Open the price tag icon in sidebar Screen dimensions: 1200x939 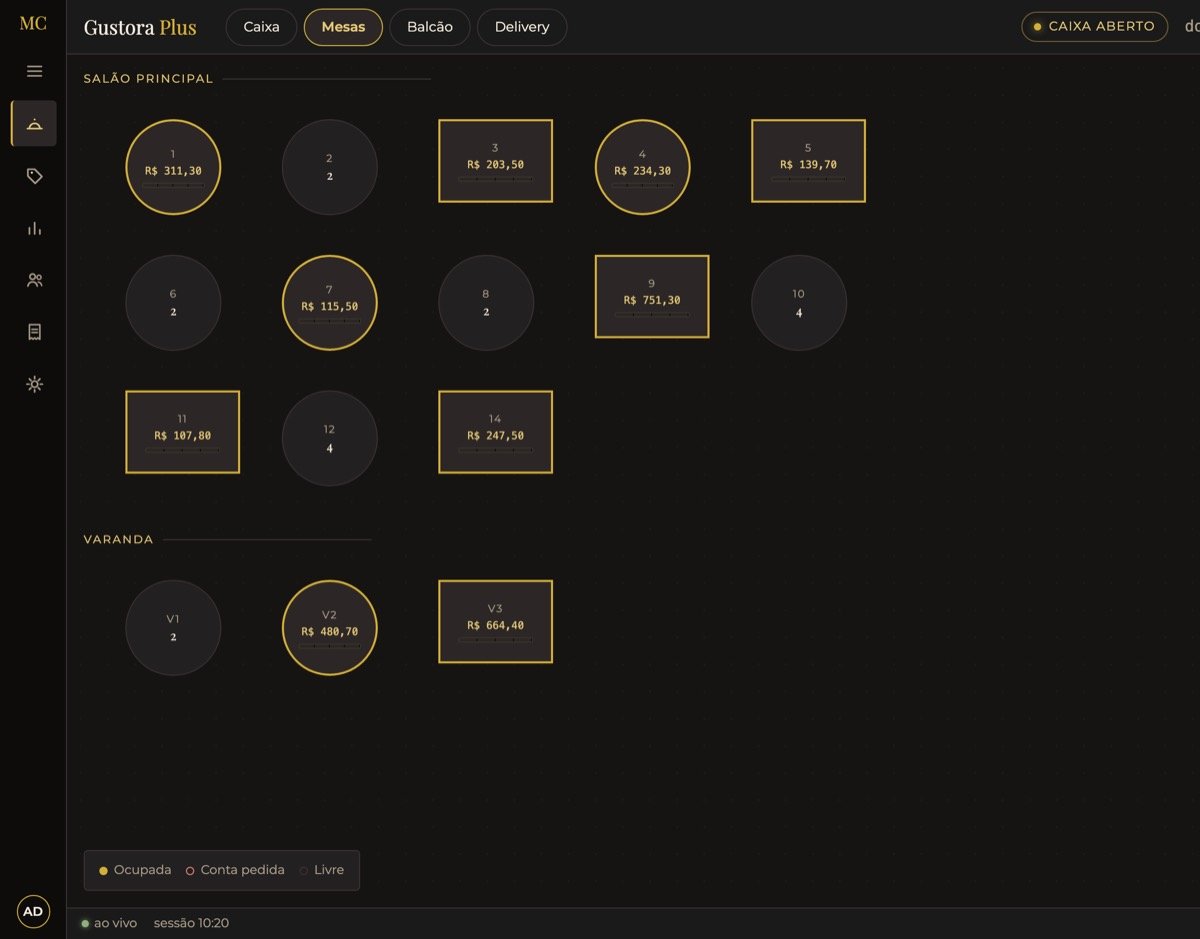pos(34,176)
